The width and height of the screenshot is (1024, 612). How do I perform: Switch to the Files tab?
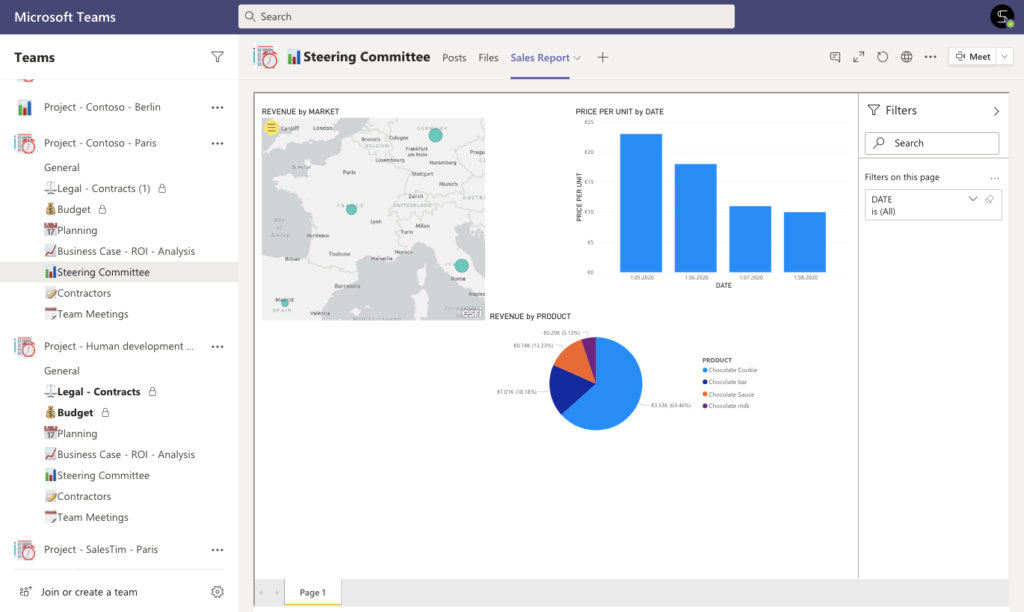pos(488,57)
